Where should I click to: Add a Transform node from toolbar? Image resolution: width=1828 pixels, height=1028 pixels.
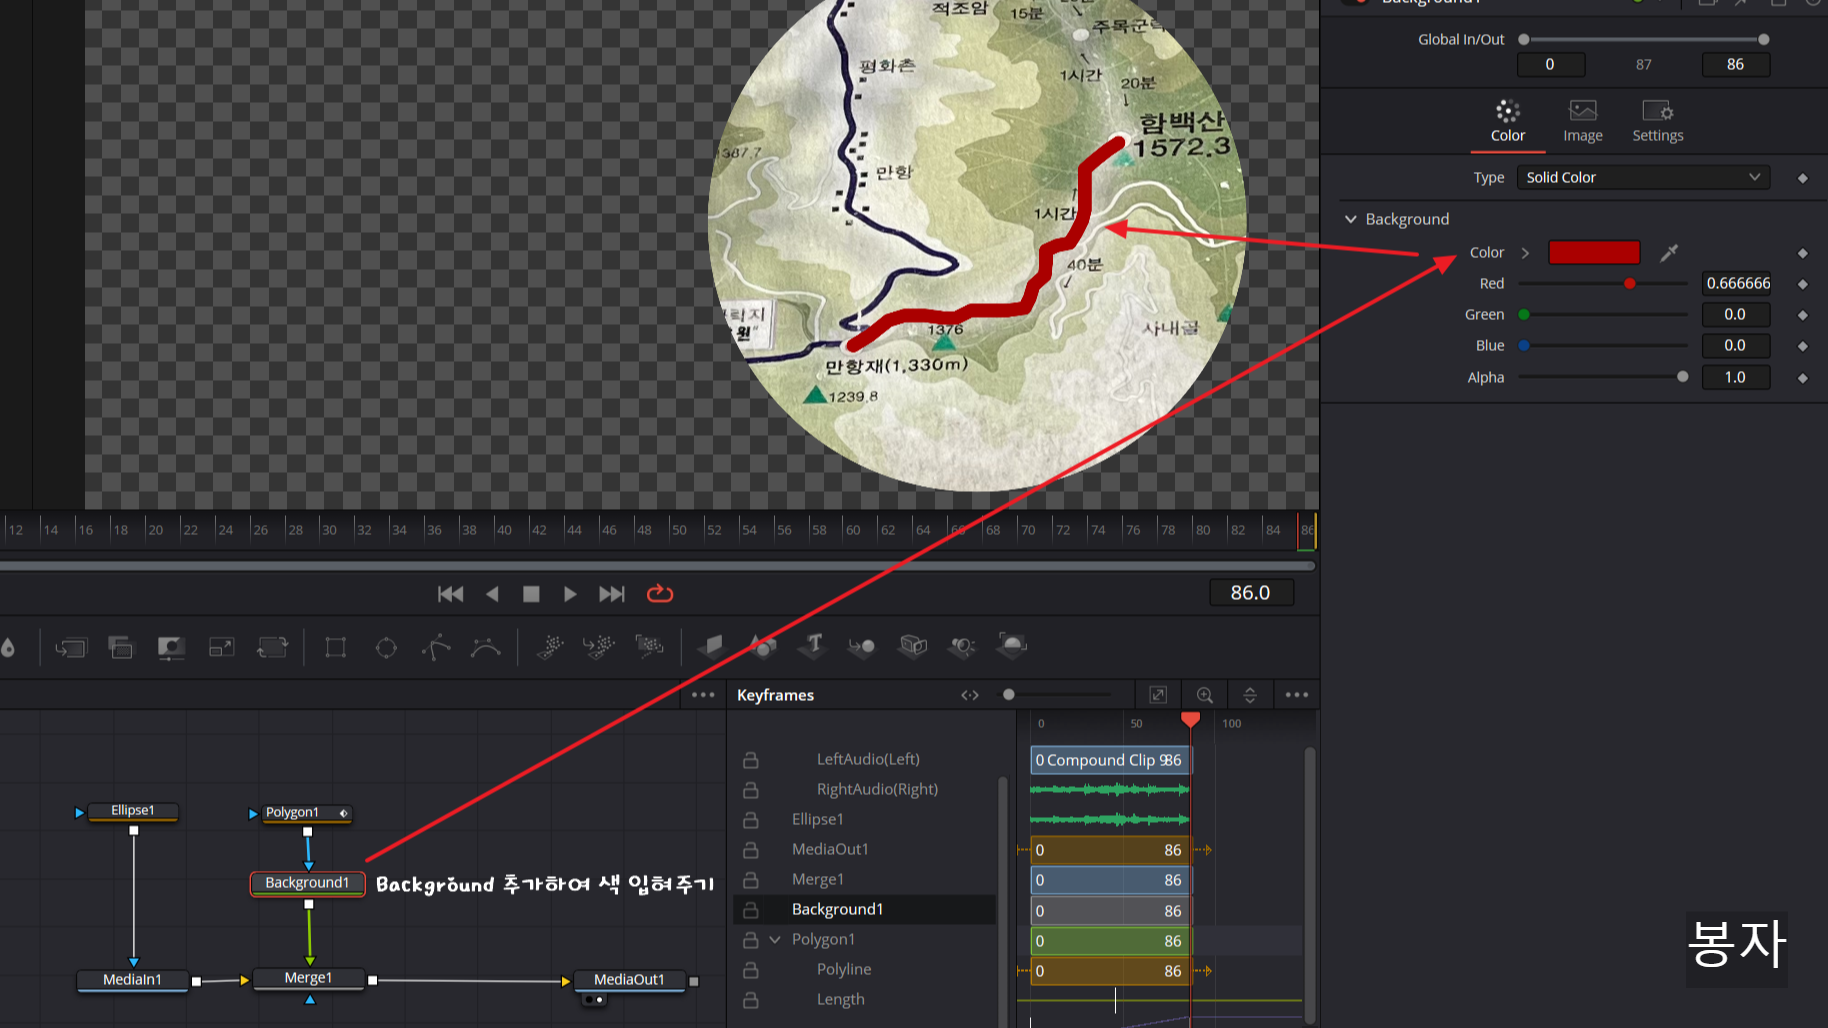(272, 647)
